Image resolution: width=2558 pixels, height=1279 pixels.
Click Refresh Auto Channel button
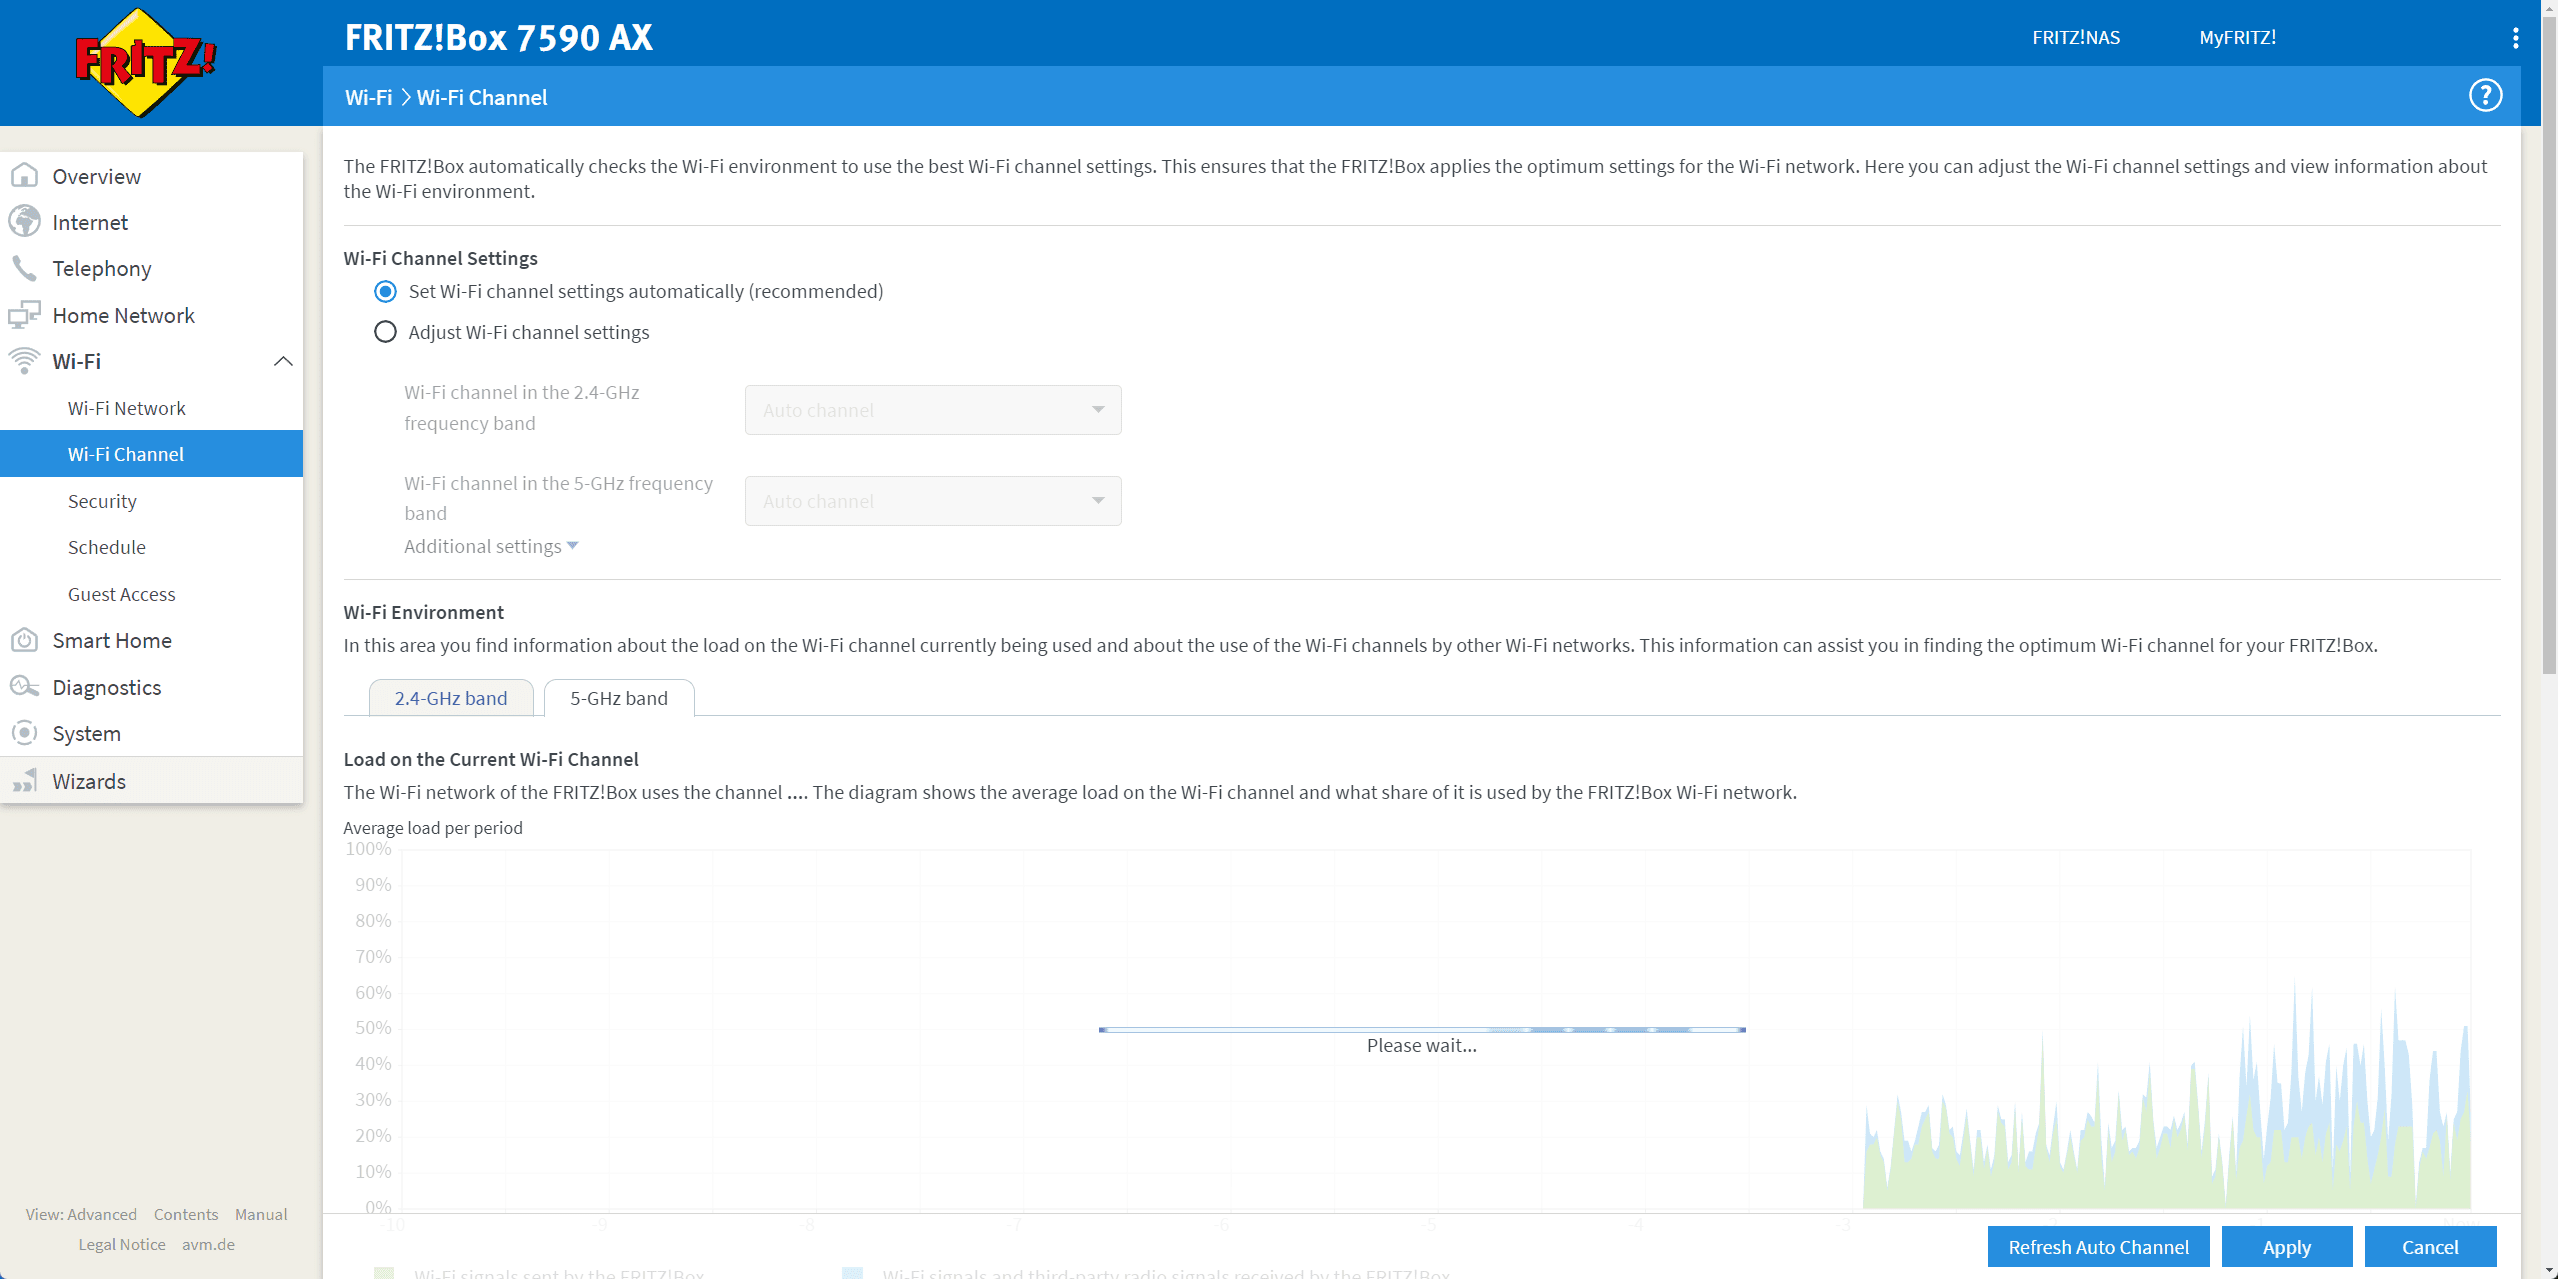[x=2098, y=1247]
